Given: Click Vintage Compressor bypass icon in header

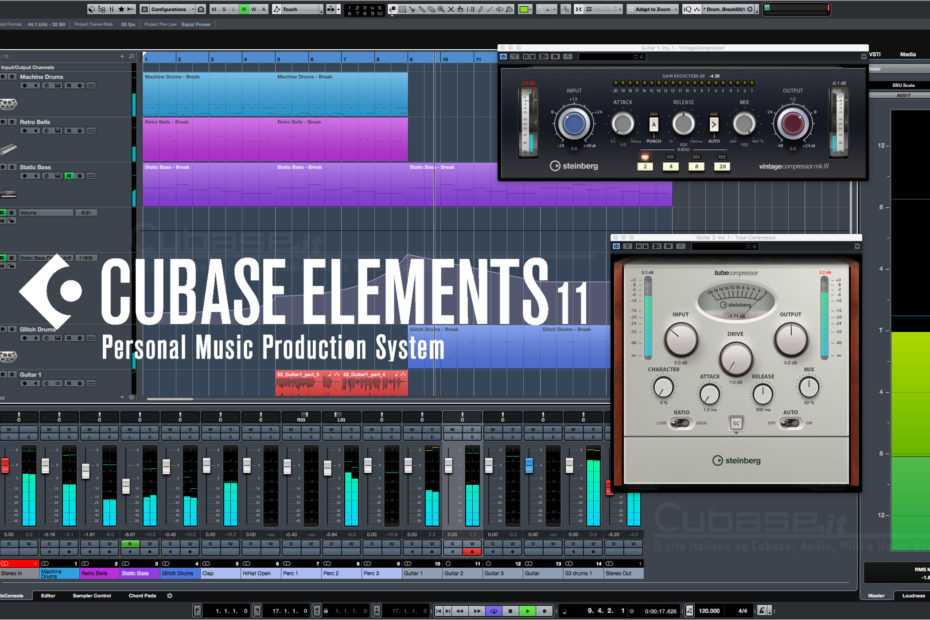Looking at the screenshot, I should point(504,56).
